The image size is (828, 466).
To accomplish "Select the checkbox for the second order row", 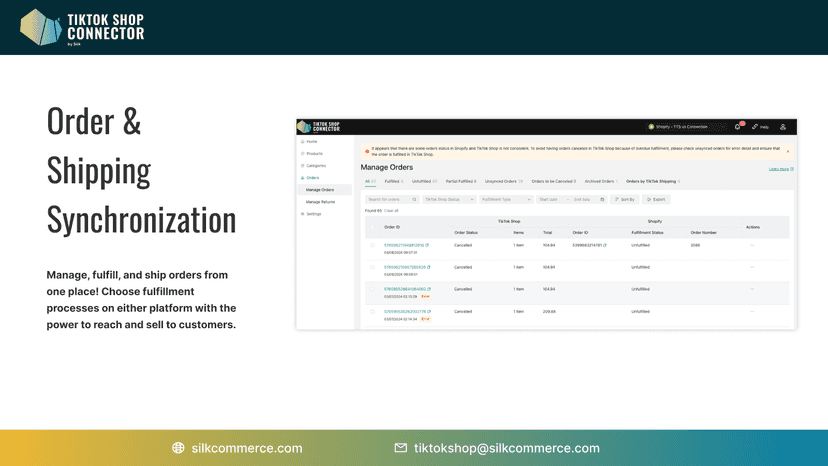I will click(372, 267).
